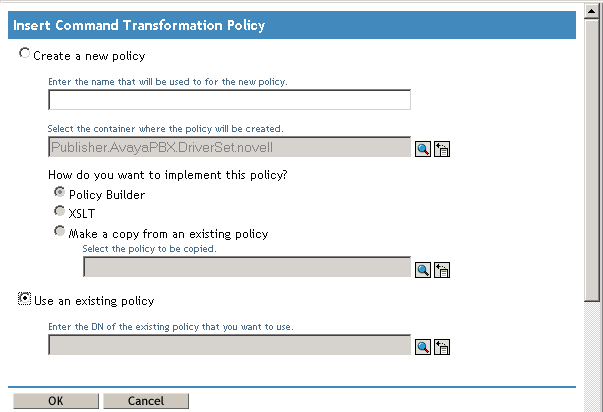Open the history icon beside the container field

(x=441, y=149)
